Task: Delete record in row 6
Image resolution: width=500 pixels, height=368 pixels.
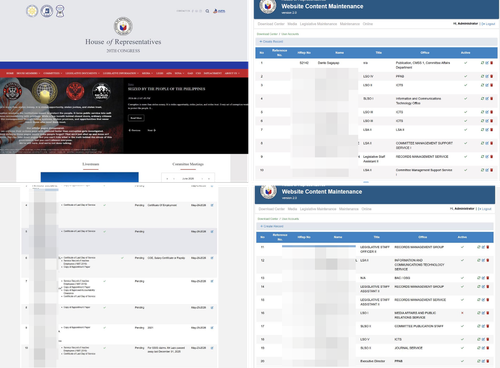Action: (x=491, y=121)
